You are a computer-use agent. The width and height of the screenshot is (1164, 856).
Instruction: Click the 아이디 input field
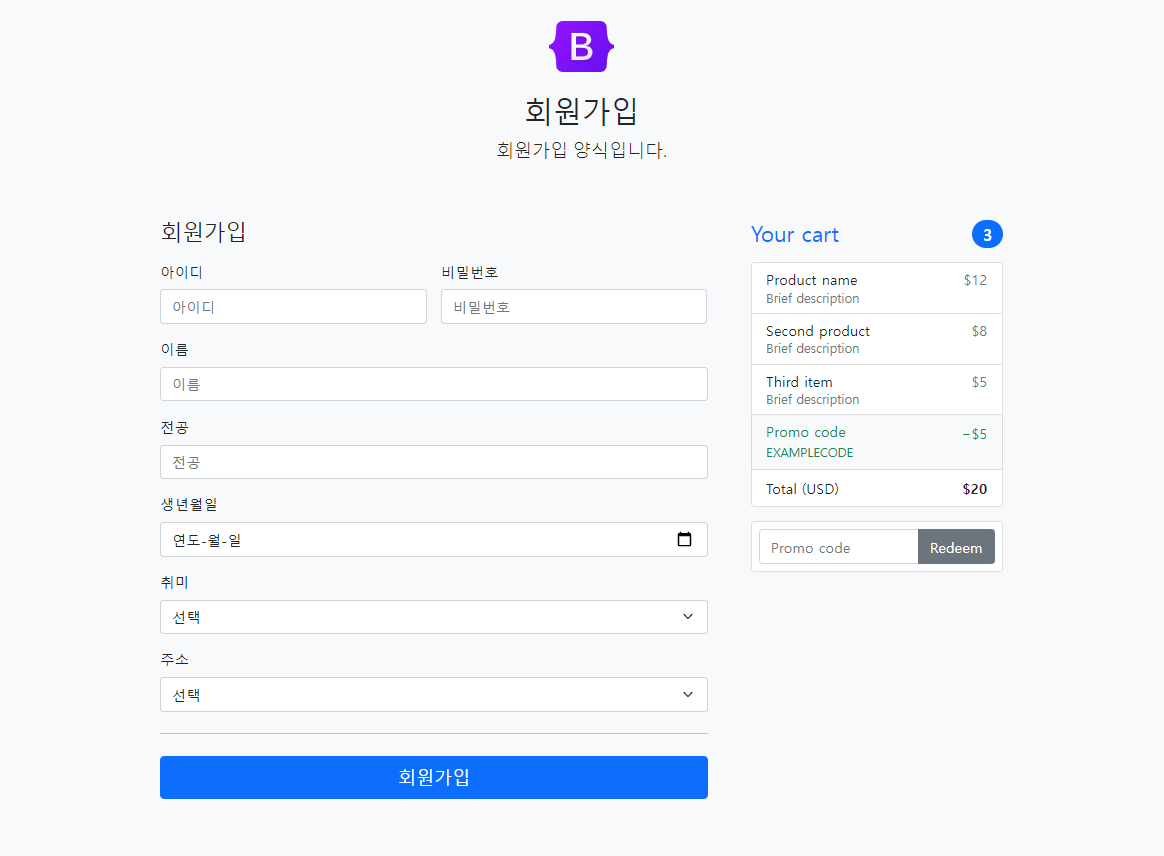tap(293, 306)
